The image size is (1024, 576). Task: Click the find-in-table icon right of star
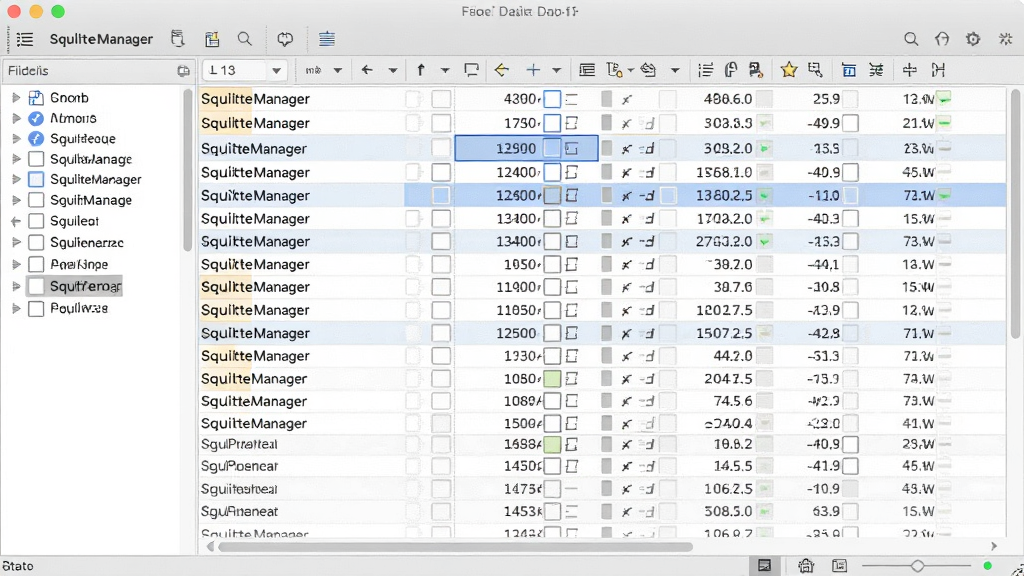coord(815,70)
